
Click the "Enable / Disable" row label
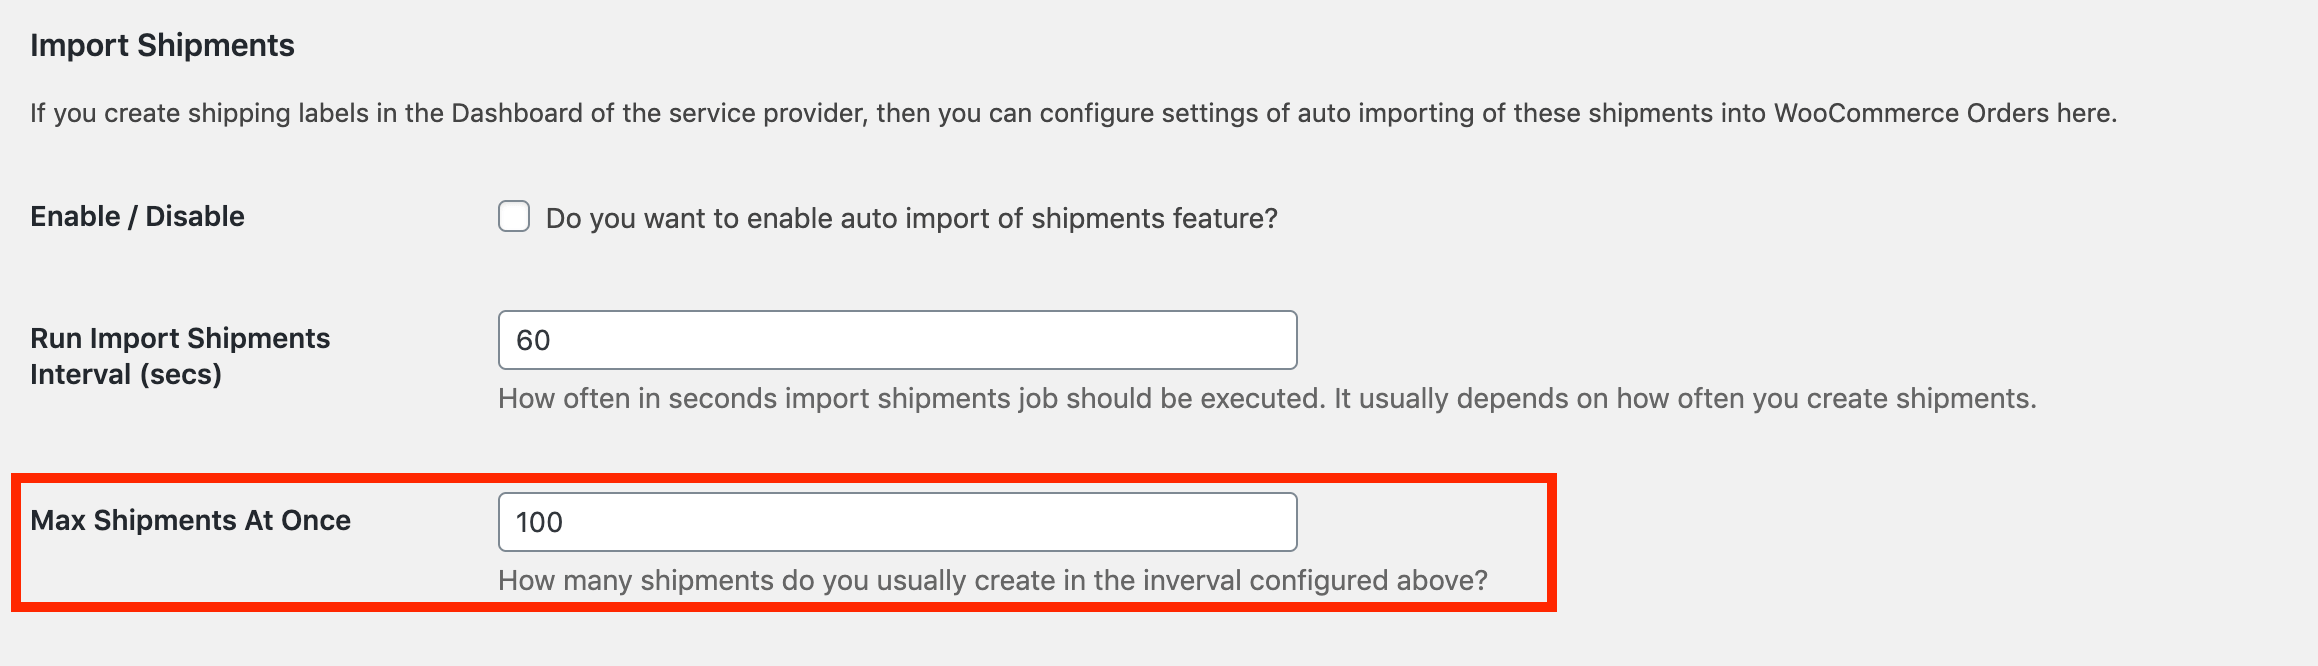pyautogui.click(x=137, y=216)
